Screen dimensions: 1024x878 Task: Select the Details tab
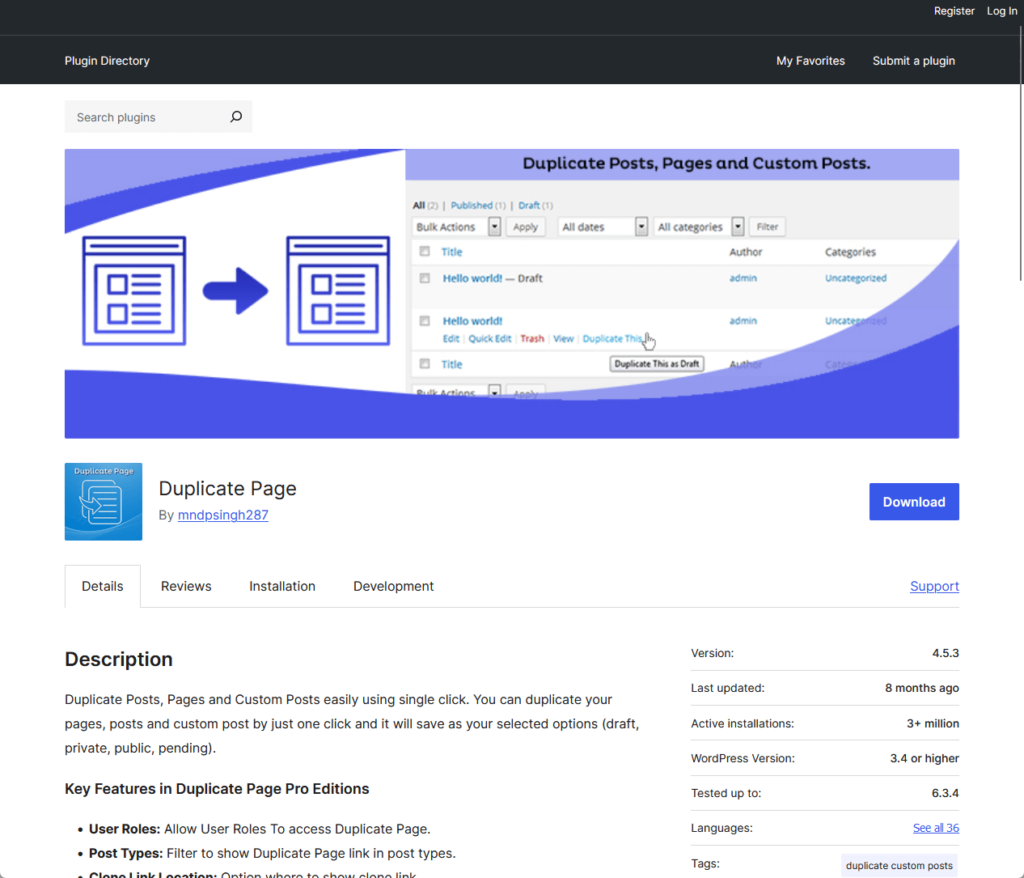pyautogui.click(x=103, y=586)
